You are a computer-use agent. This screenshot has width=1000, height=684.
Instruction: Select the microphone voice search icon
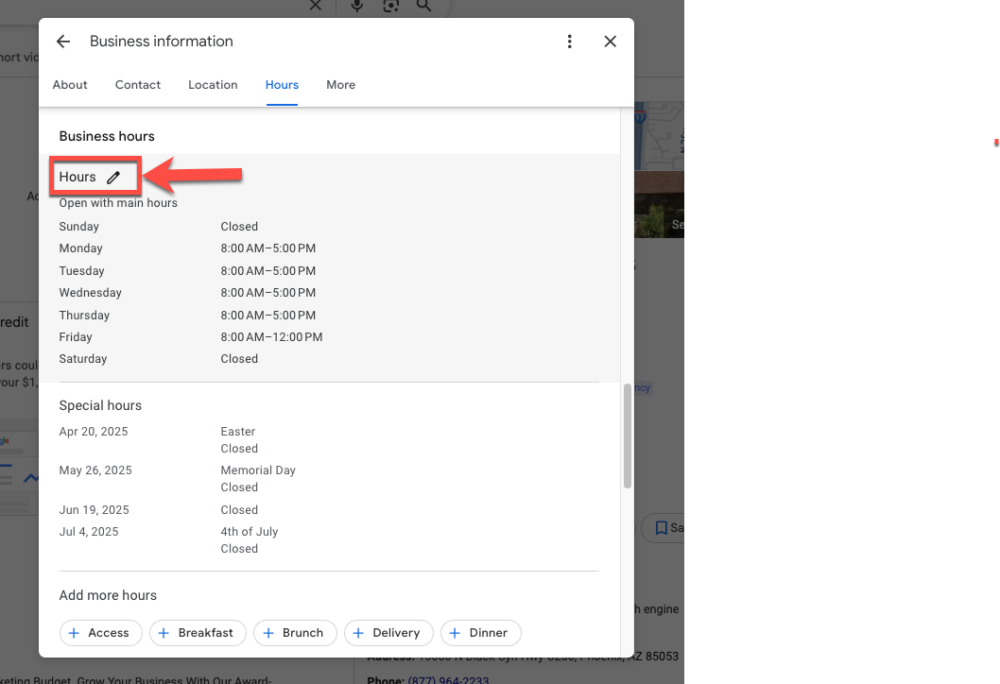pyautogui.click(x=357, y=6)
